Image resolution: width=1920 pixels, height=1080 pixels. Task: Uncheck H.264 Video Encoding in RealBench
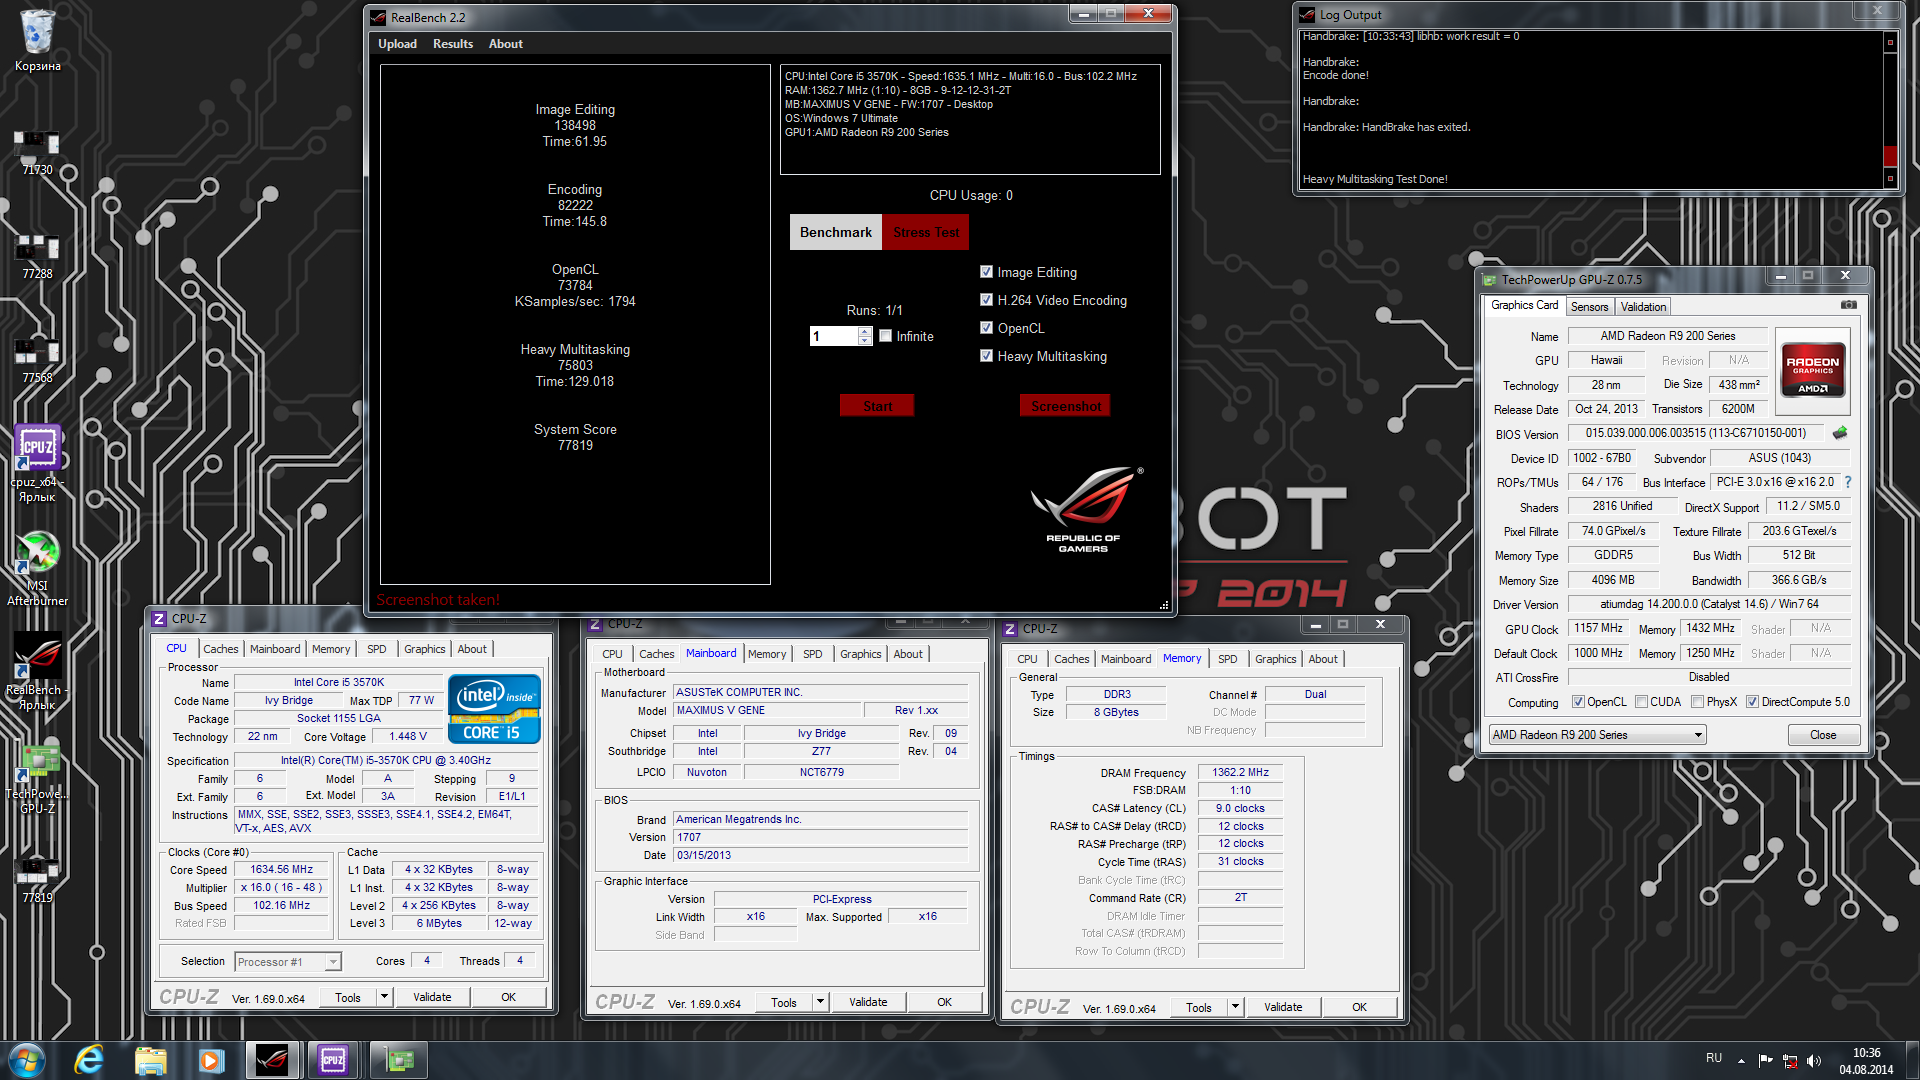[x=987, y=300]
